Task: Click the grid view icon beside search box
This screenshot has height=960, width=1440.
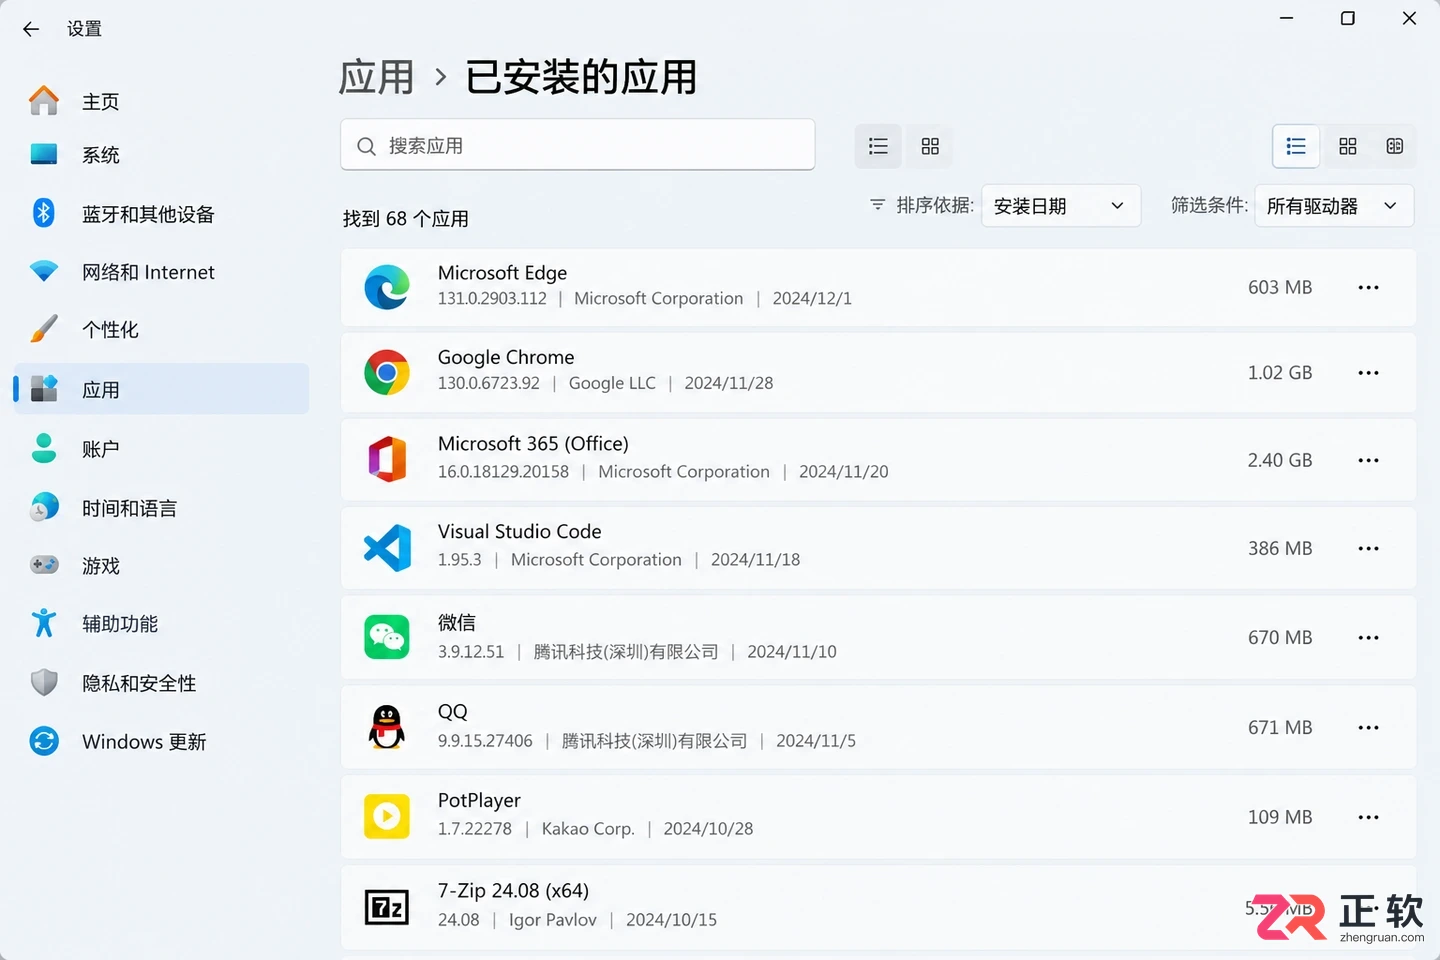Action: pos(930,146)
